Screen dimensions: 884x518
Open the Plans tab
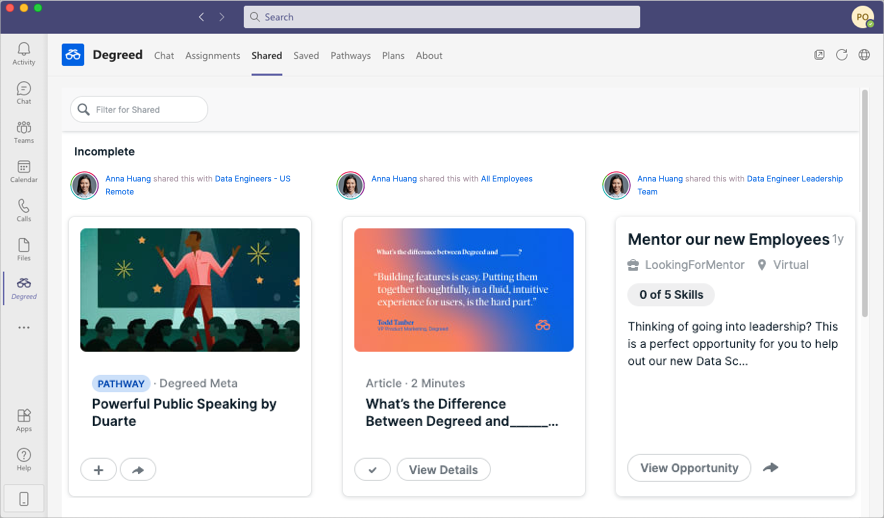point(393,55)
